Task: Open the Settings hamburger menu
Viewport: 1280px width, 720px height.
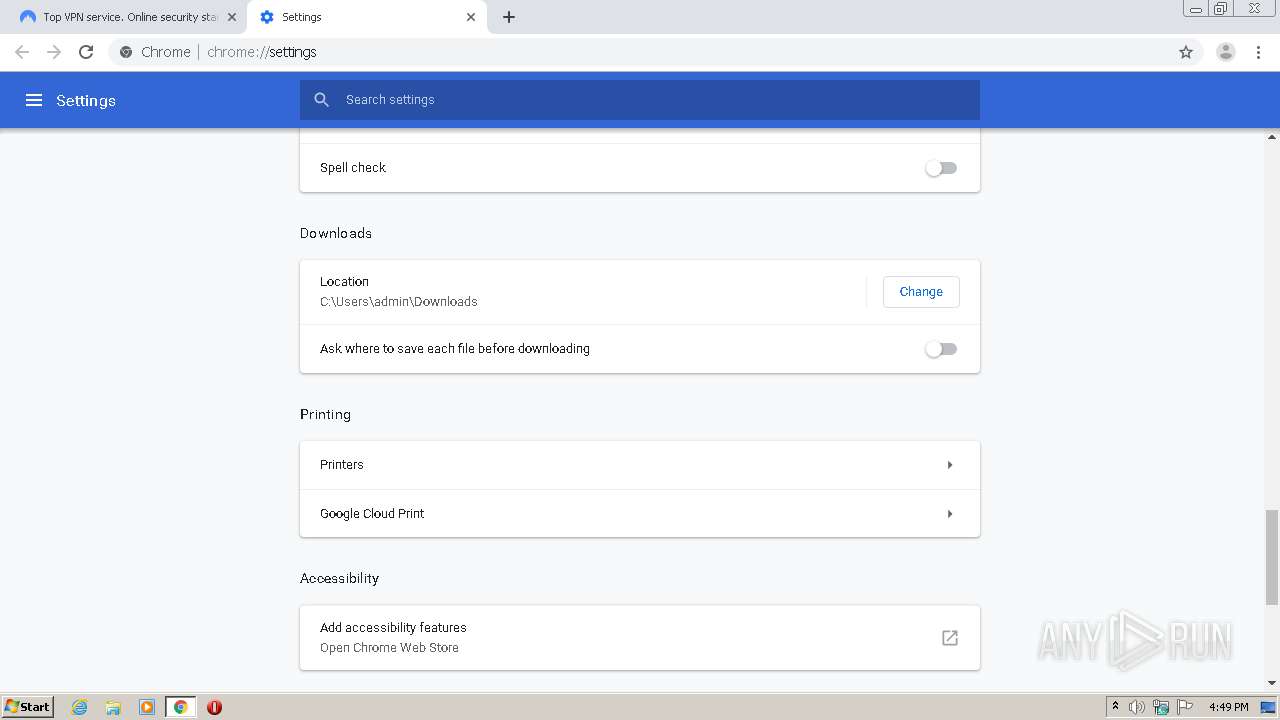Action: [x=34, y=100]
